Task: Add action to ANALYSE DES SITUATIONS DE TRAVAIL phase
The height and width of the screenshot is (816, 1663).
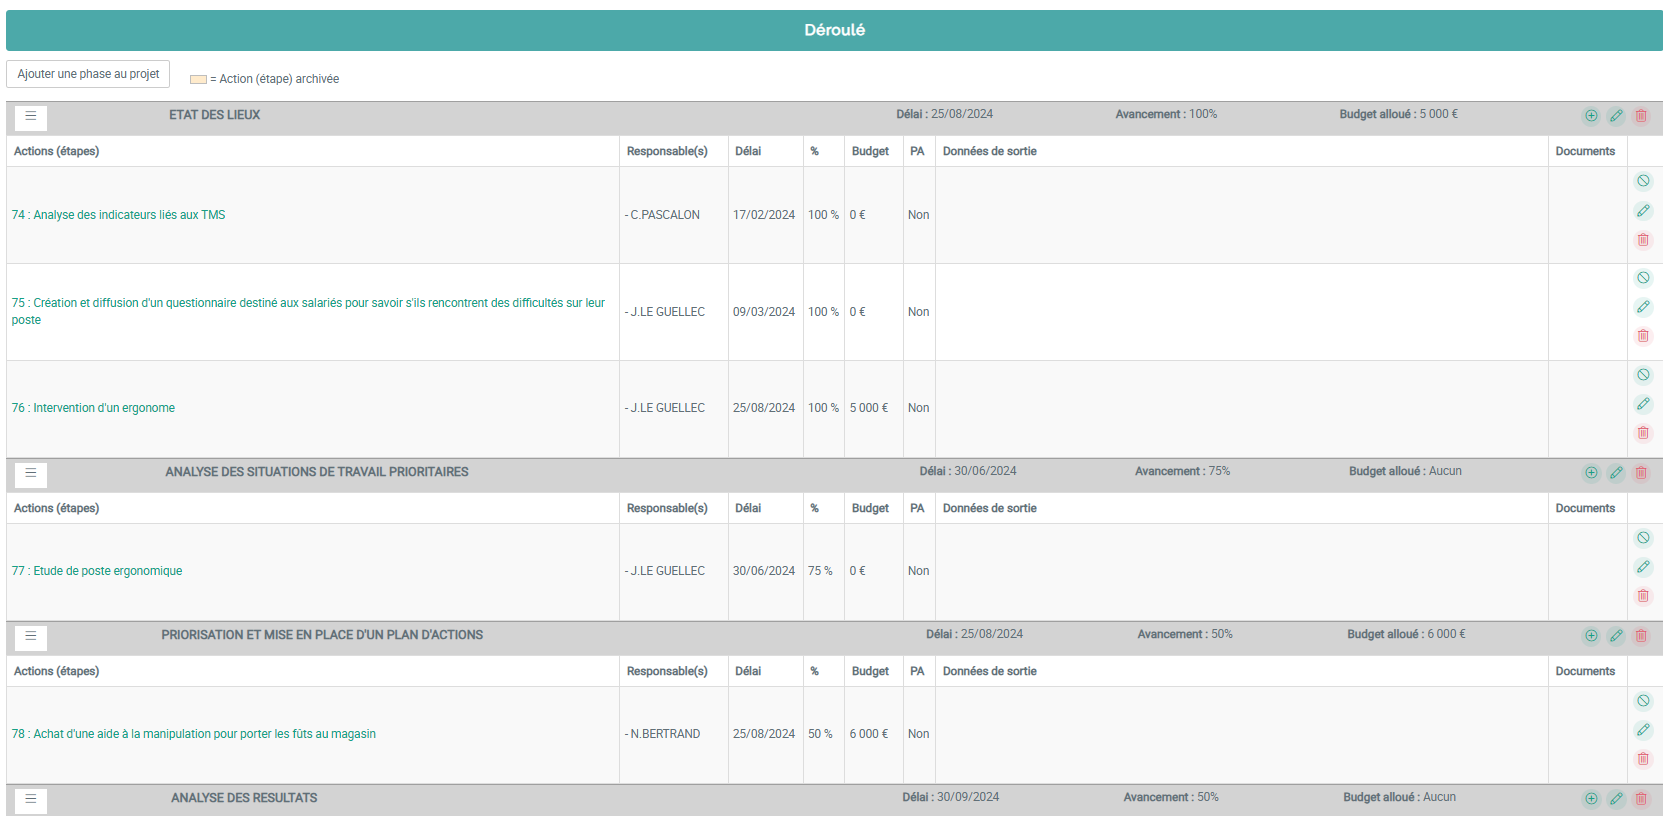Action: [x=1591, y=473]
